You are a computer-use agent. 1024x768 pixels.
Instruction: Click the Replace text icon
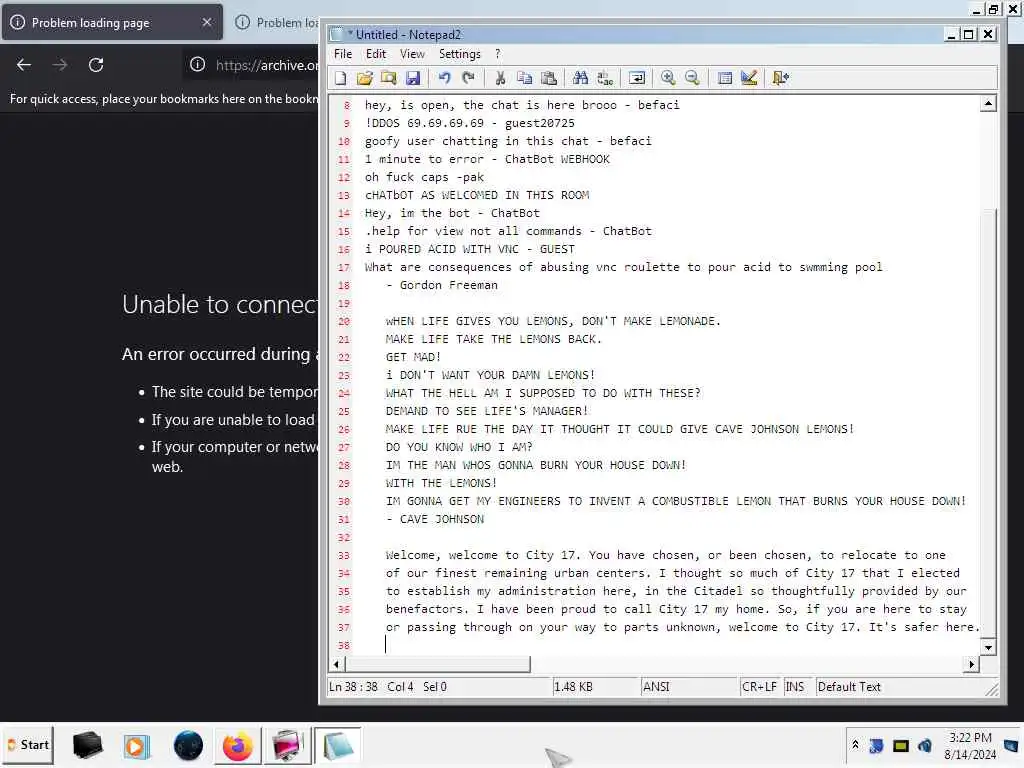click(605, 78)
